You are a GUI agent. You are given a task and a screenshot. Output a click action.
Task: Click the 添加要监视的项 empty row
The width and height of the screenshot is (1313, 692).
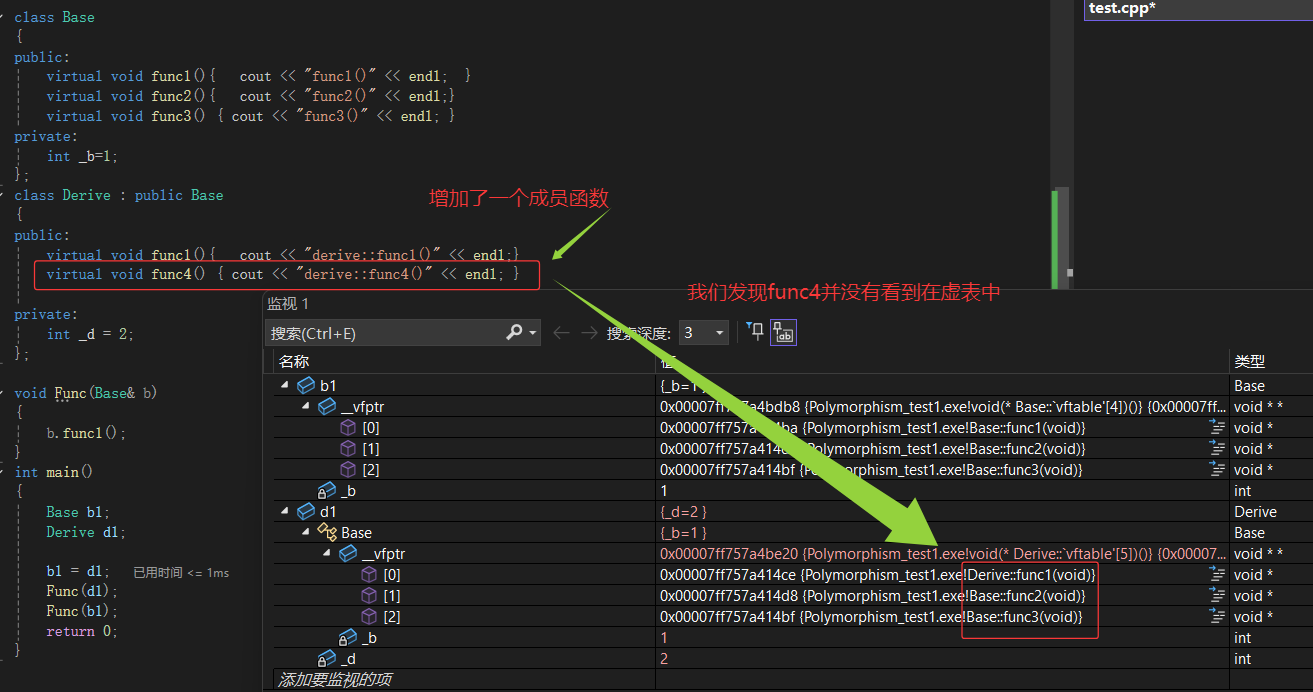pos(464,680)
